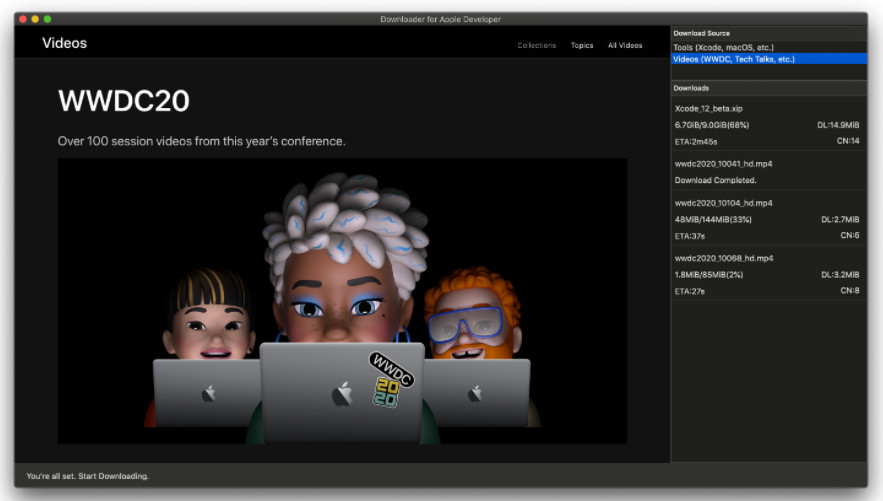
Task: Click the ETA:2m45s value
Action: [x=695, y=142]
